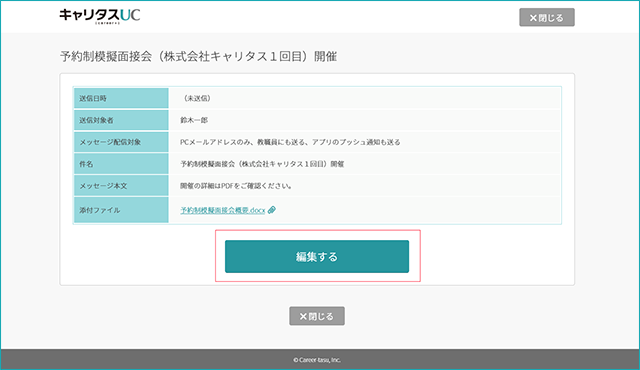Select the 送信対象者 label cell
Viewport: 640px width, 370px height.
(x=121, y=120)
